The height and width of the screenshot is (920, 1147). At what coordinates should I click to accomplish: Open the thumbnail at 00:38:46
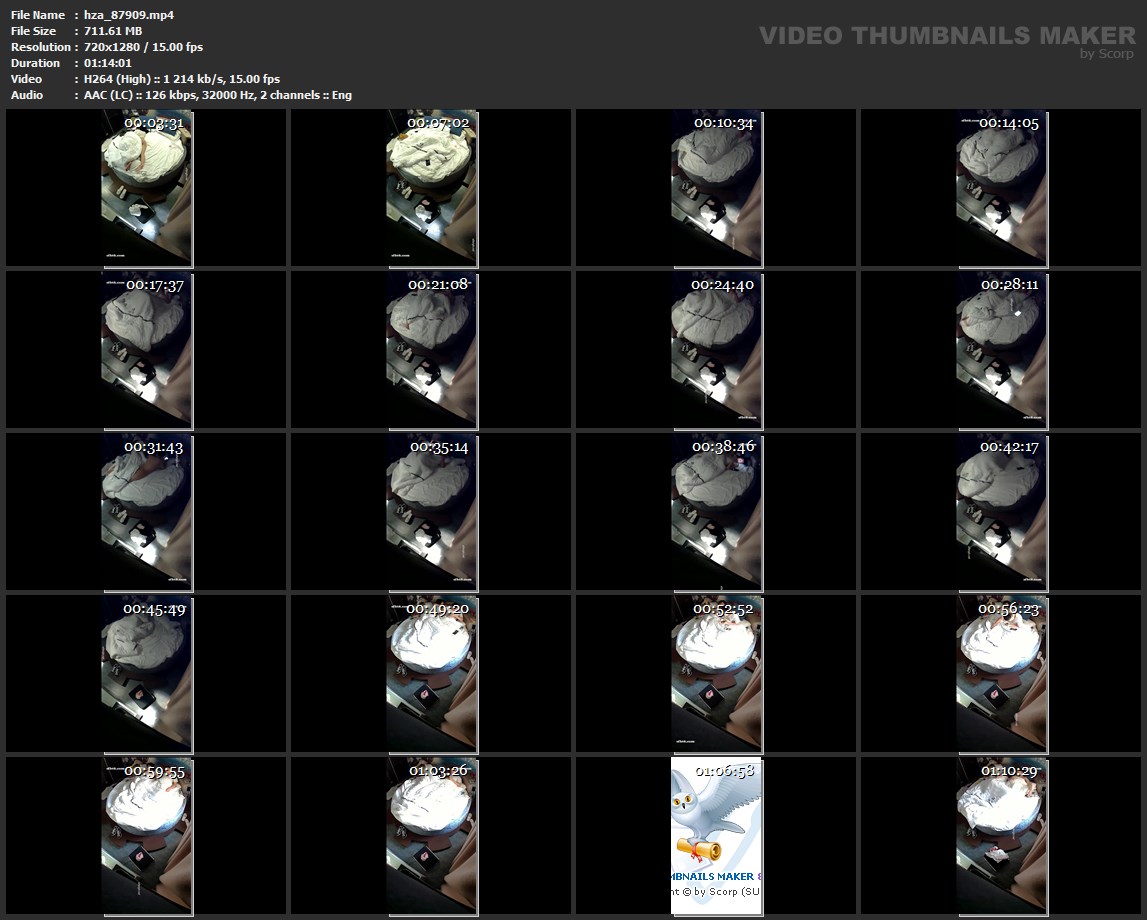pyautogui.click(x=717, y=512)
